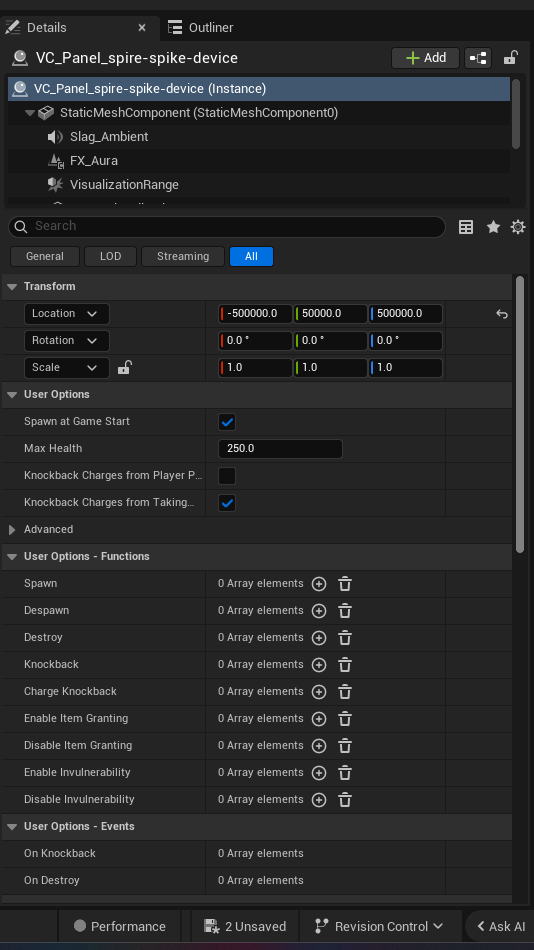Remove all Spawn array elements
The width and height of the screenshot is (534, 950).
coord(345,584)
